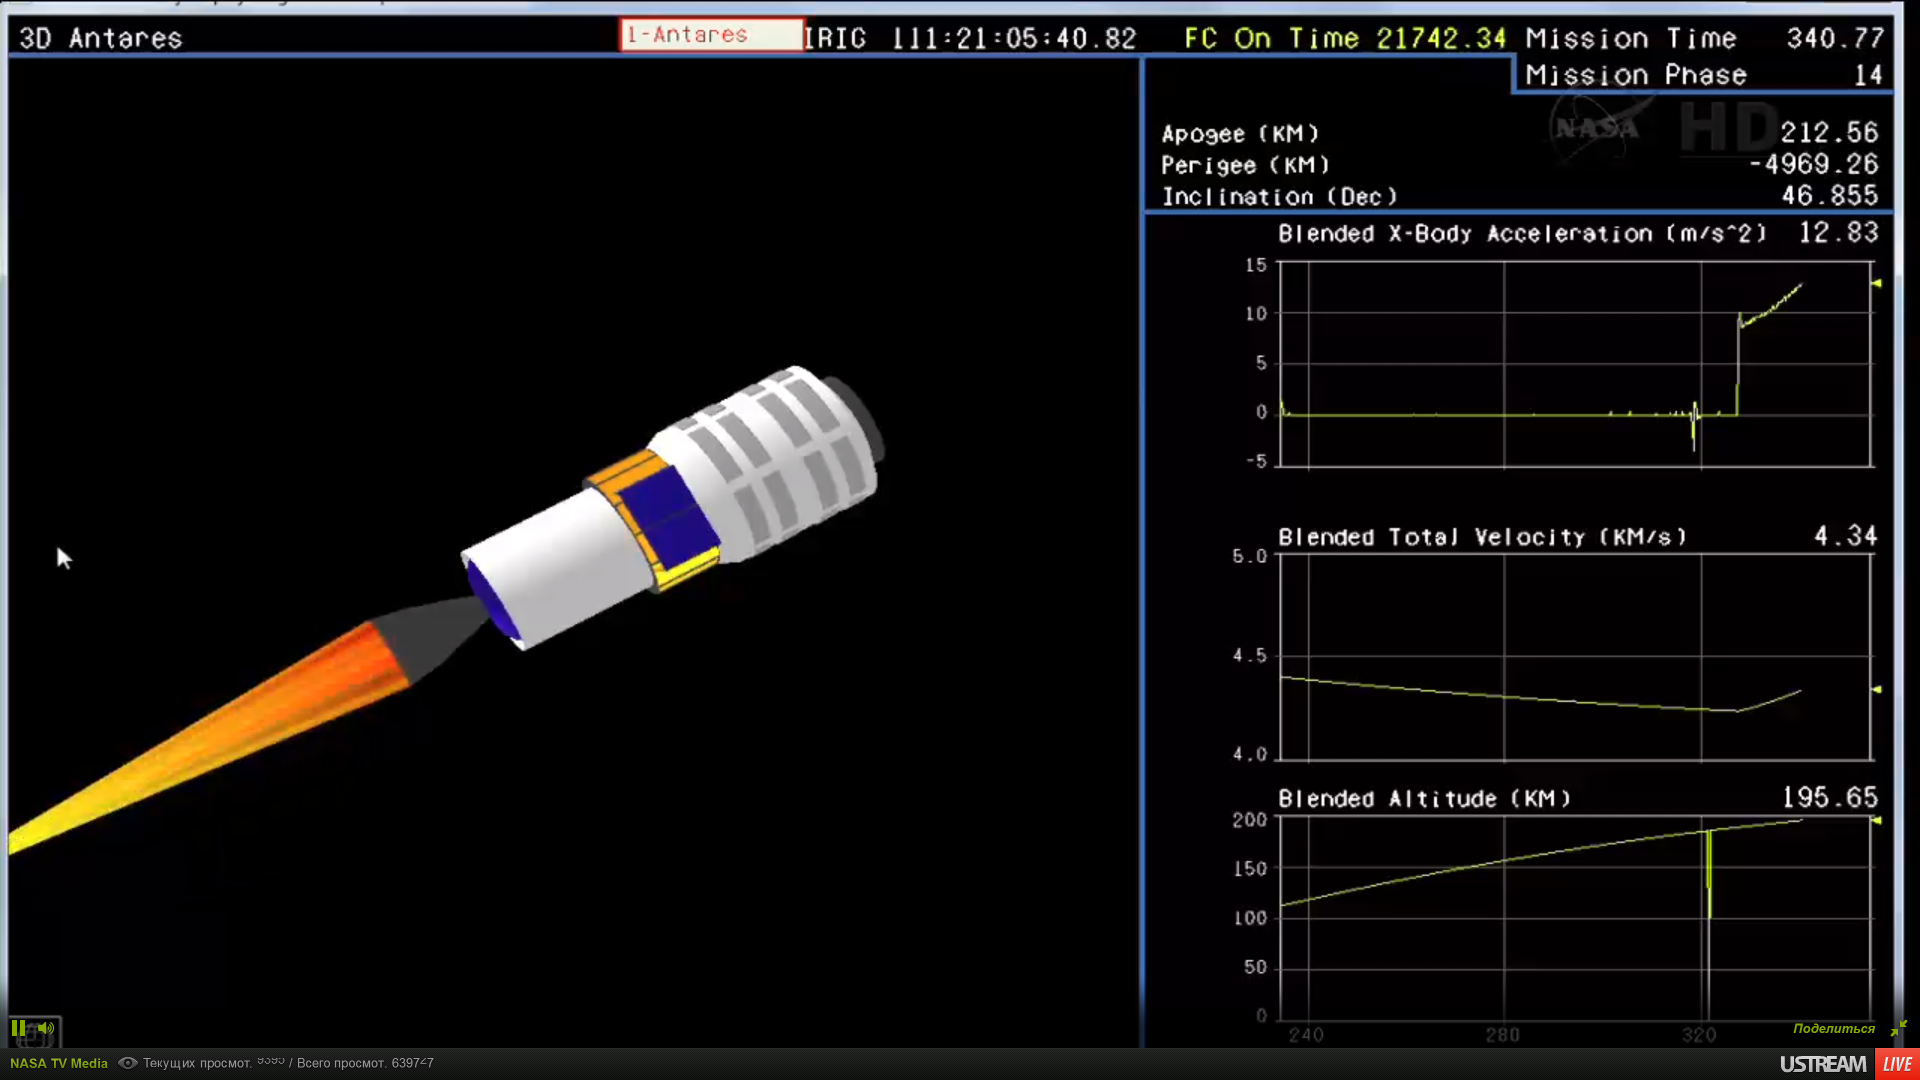
Task: Click the 'Blended Total Velocity (KM/s)' chart title
Action: (x=1483, y=537)
